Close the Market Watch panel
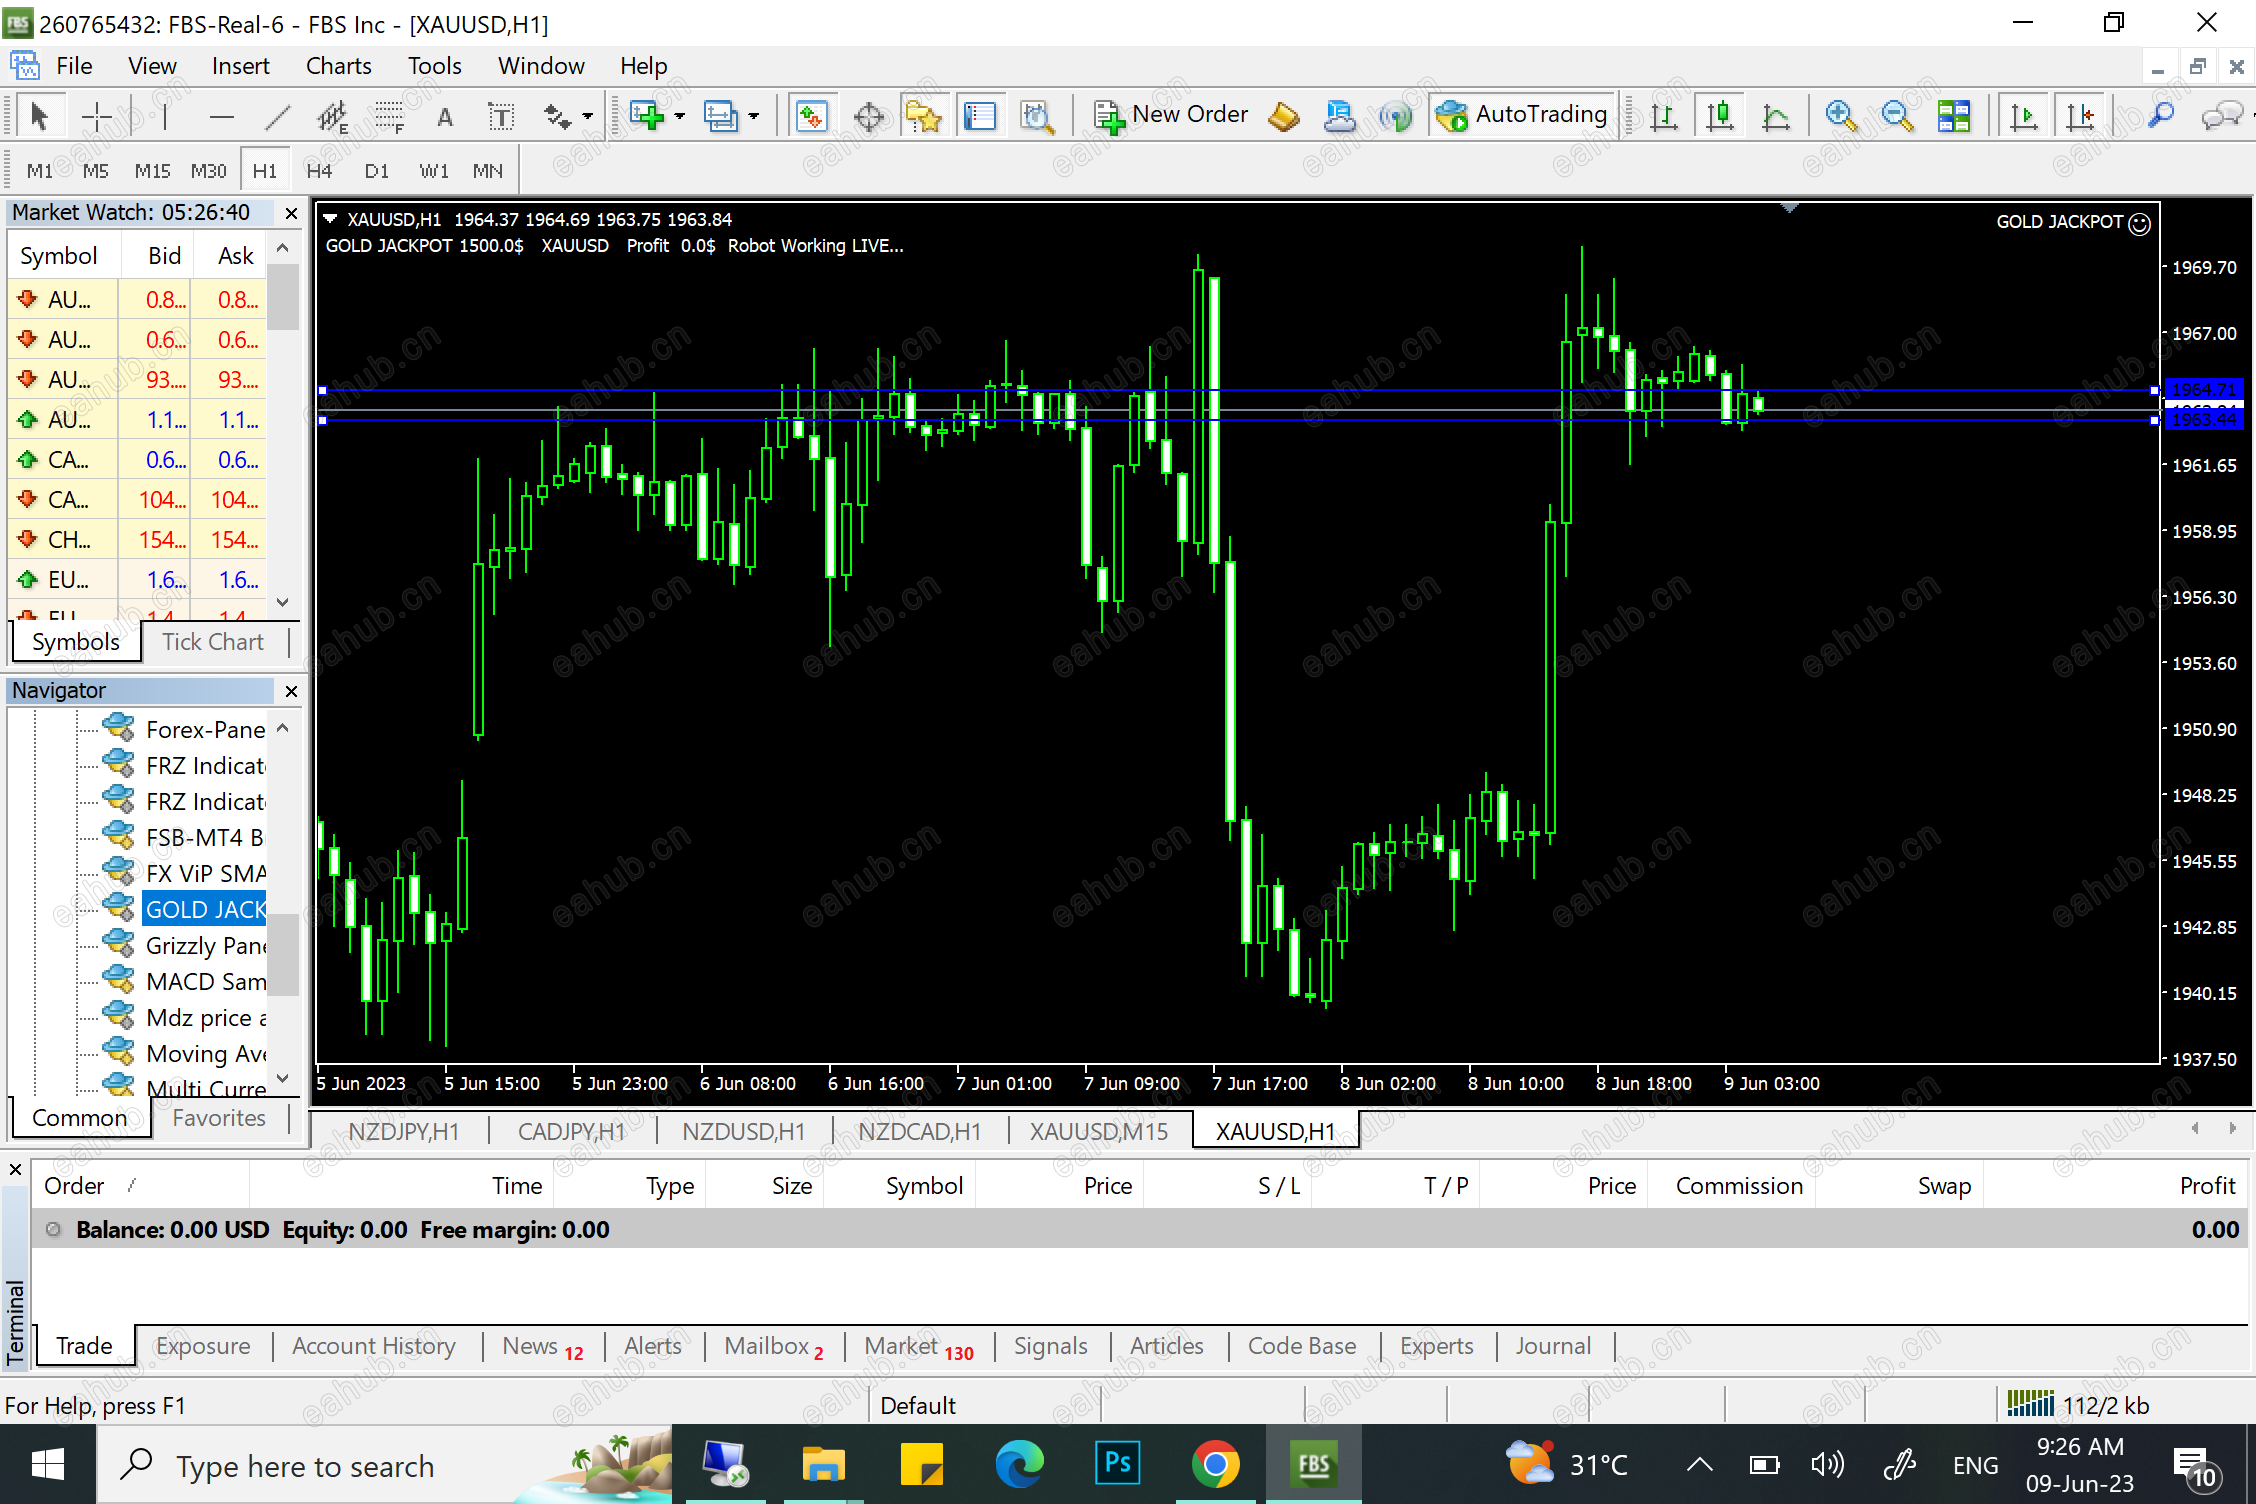 click(x=291, y=213)
